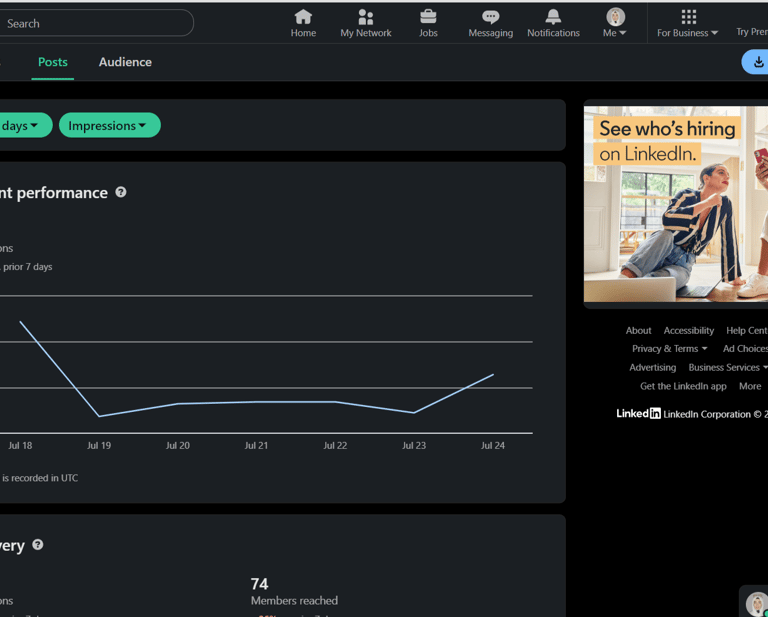
Task: Click the Jul 21 axis label
Action: (x=257, y=446)
